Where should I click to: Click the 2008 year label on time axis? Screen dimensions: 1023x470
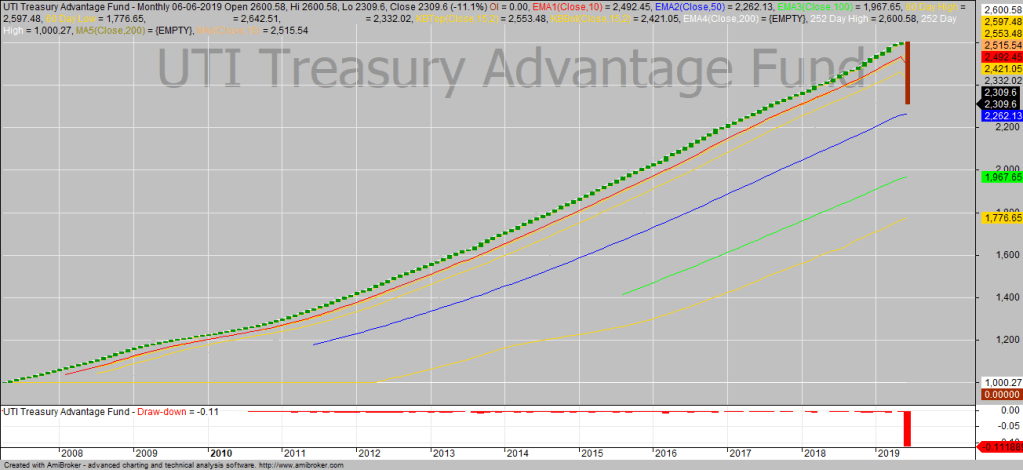point(72,453)
